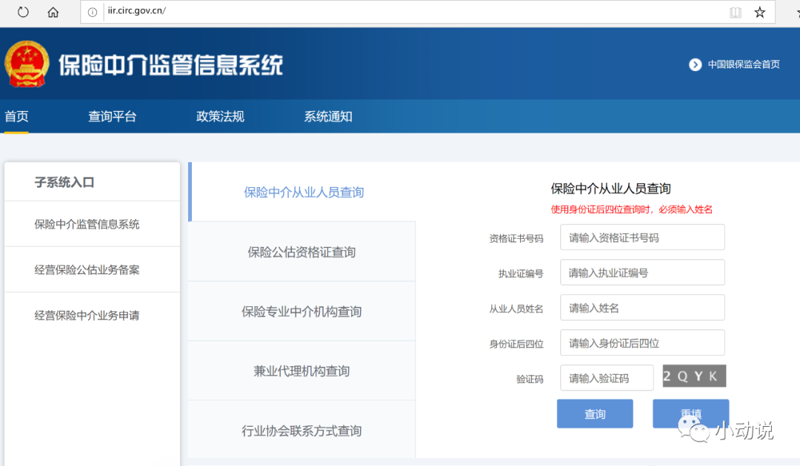Focus the 资格证书号码 input field

[642, 237]
